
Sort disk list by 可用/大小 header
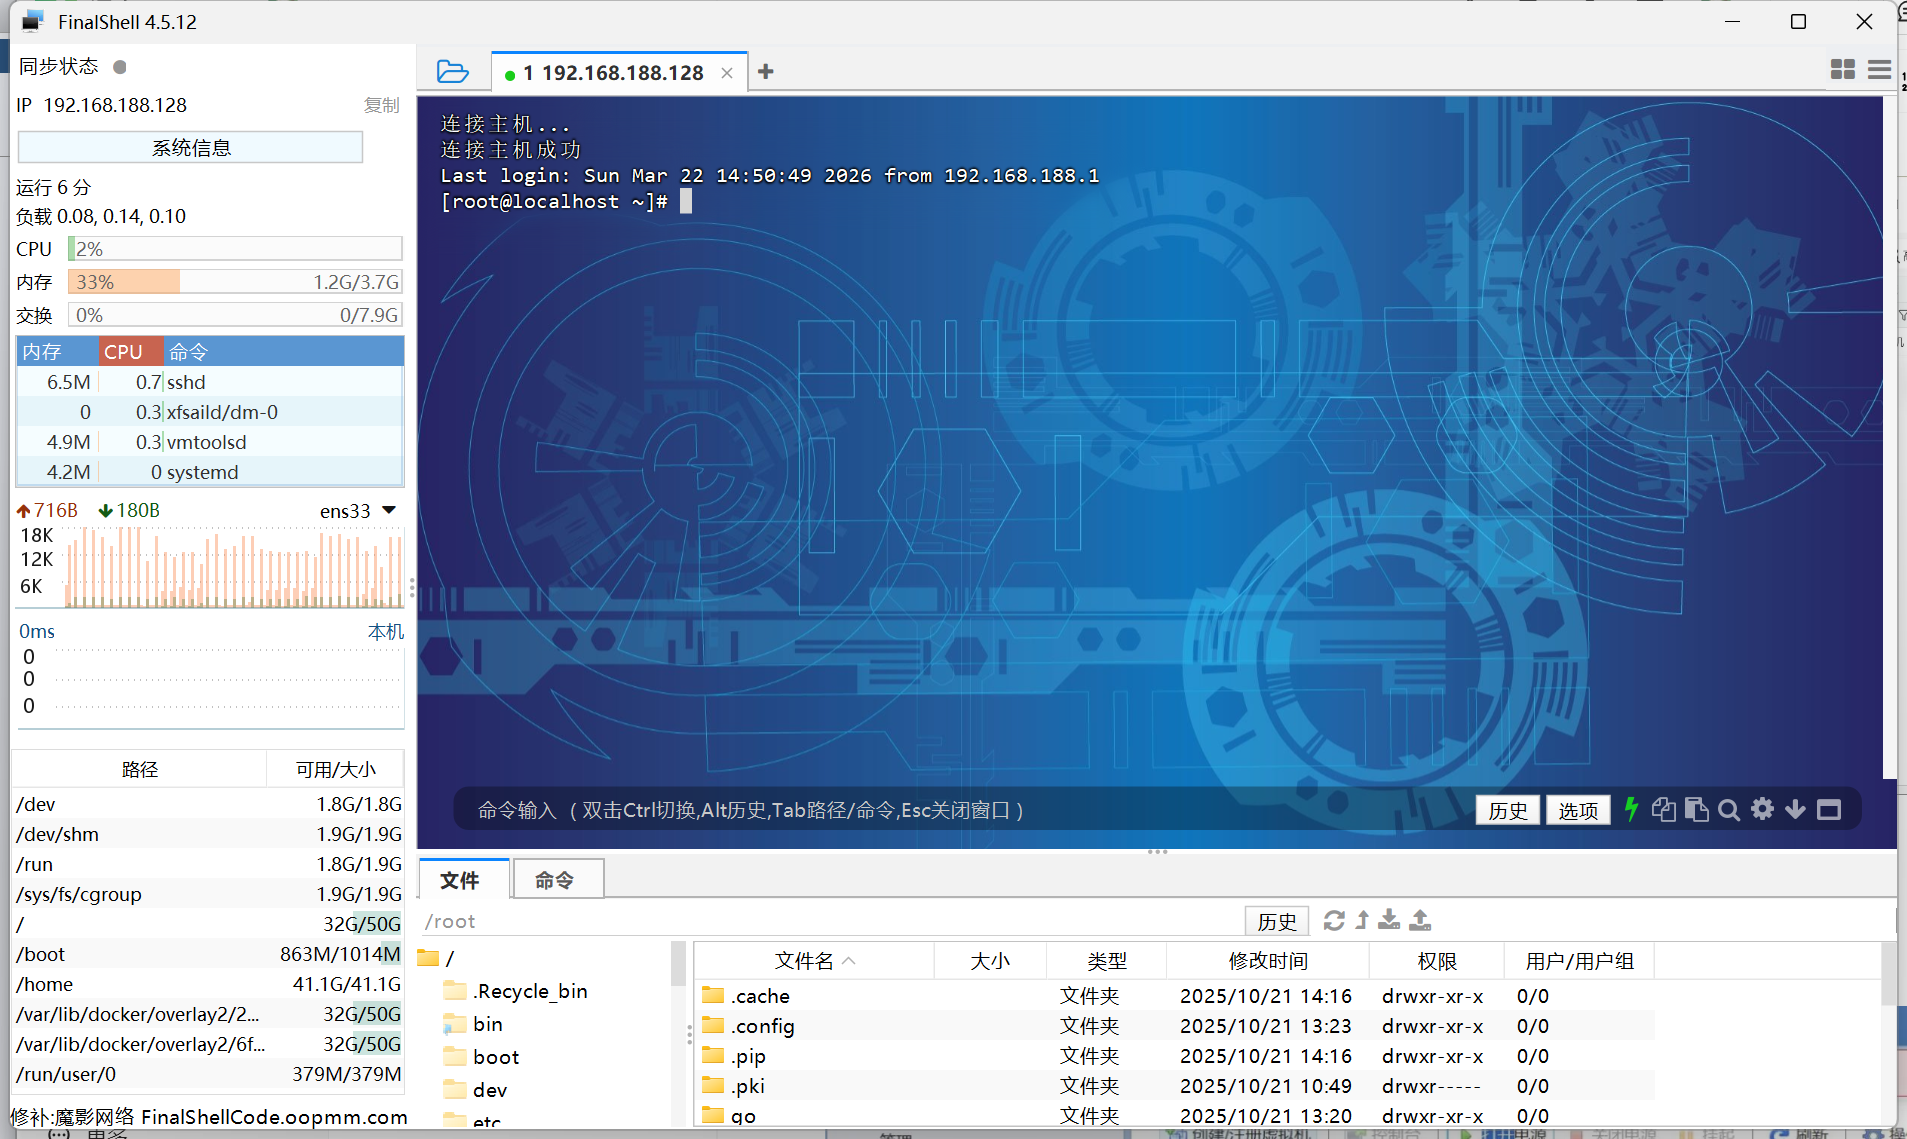[x=335, y=769]
